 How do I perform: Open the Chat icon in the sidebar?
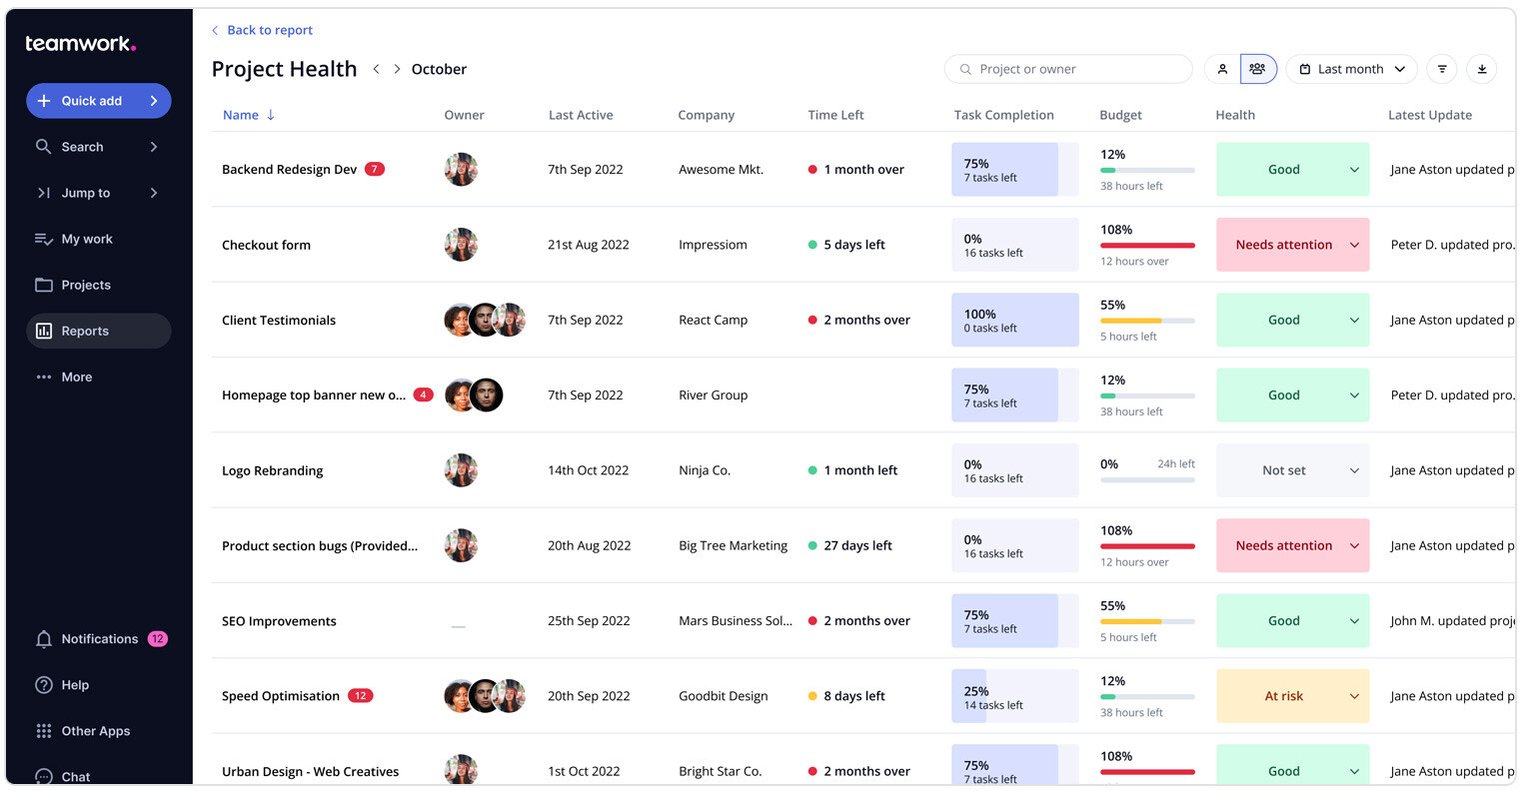pyautogui.click(x=44, y=776)
